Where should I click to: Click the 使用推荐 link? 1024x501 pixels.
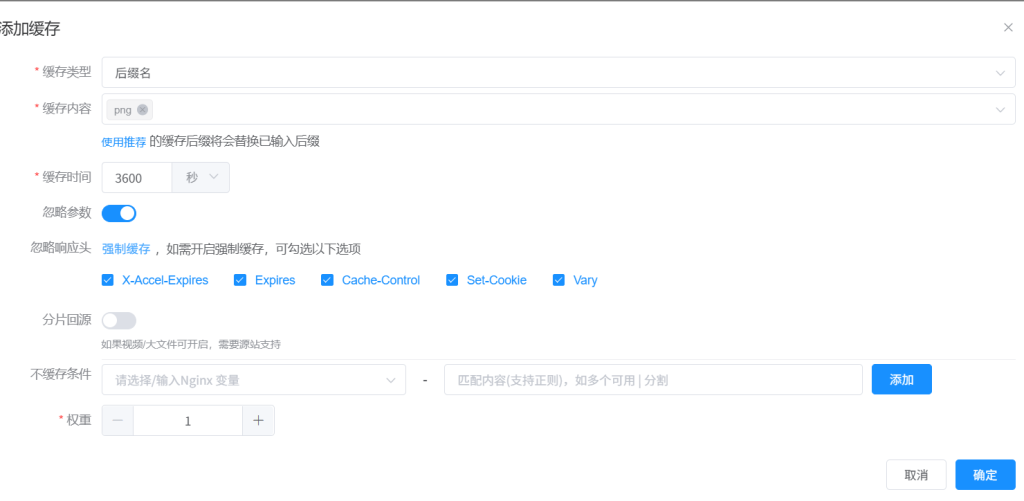pos(124,142)
